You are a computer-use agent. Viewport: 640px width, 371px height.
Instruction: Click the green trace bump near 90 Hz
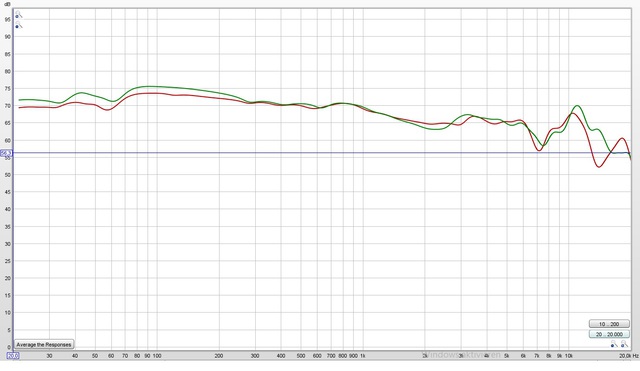pos(148,86)
